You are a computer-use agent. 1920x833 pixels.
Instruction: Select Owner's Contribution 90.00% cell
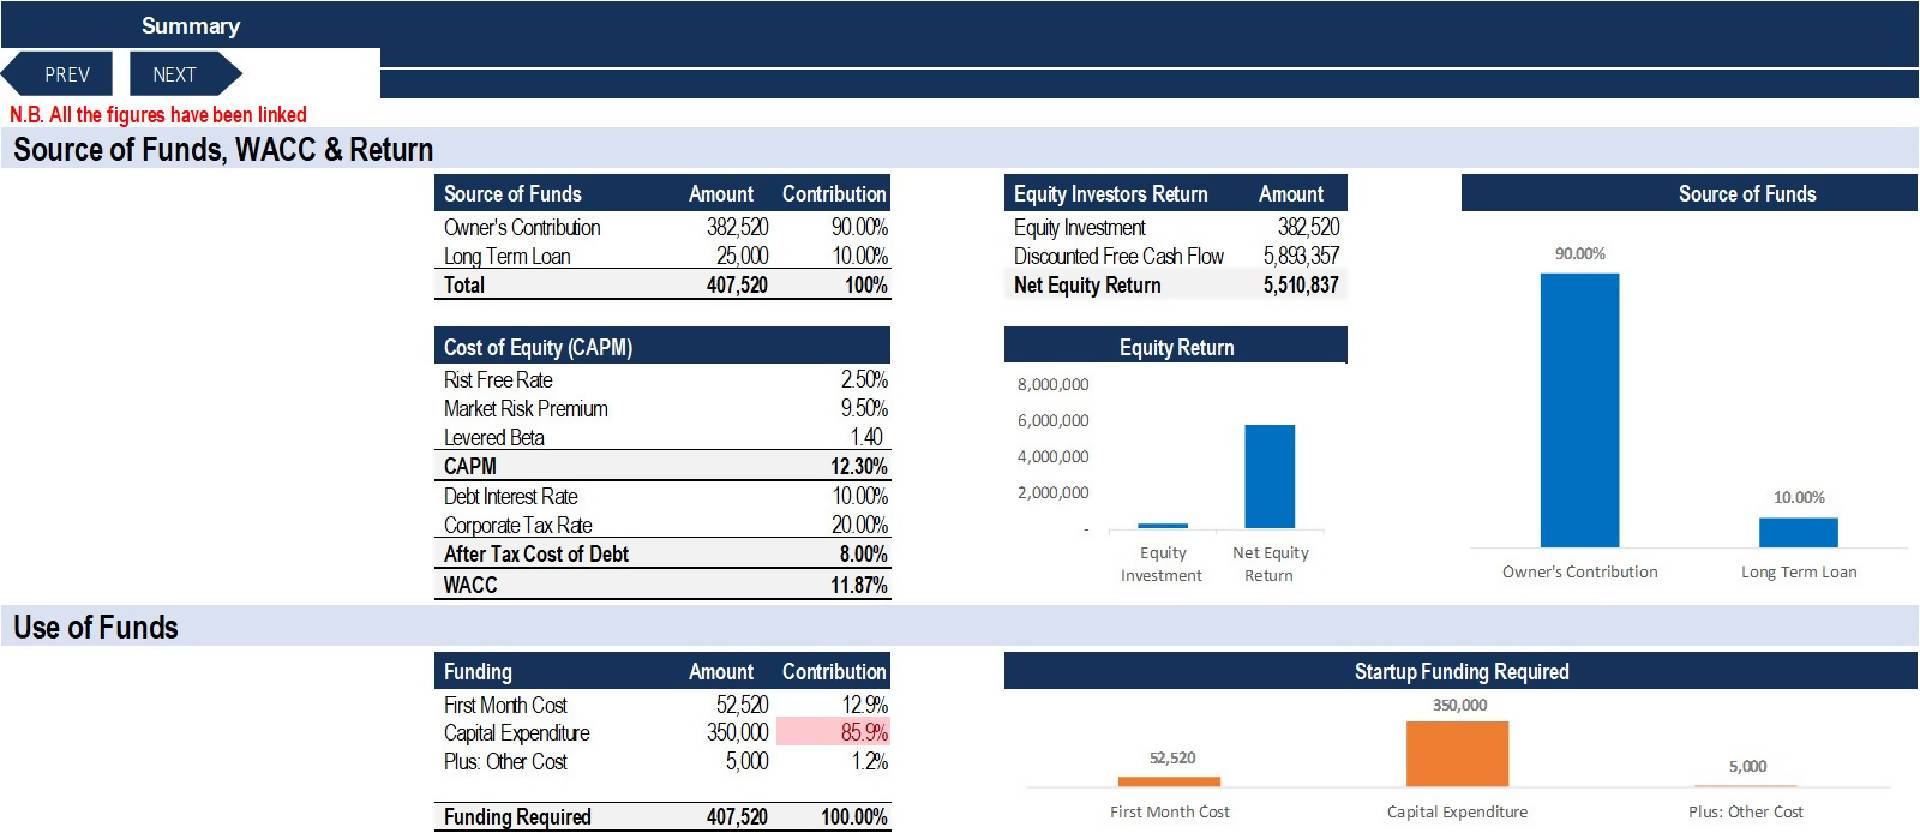[x=859, y=227]
